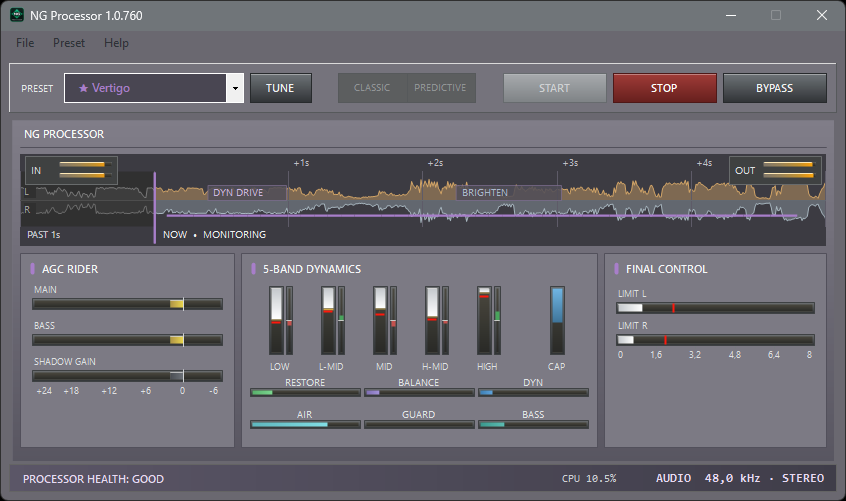Click the LIMIT R meter
This screenshot has width=846, height=501.
click(715, 340)
